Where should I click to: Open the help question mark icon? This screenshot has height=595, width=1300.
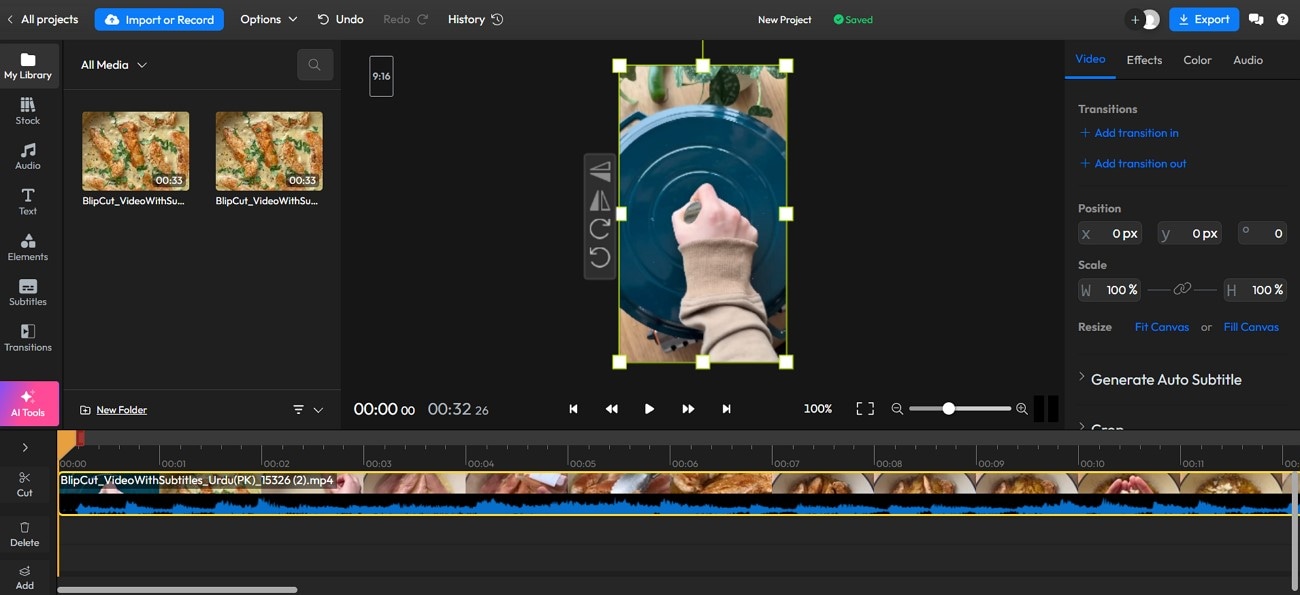click(x=1282, y=19)
